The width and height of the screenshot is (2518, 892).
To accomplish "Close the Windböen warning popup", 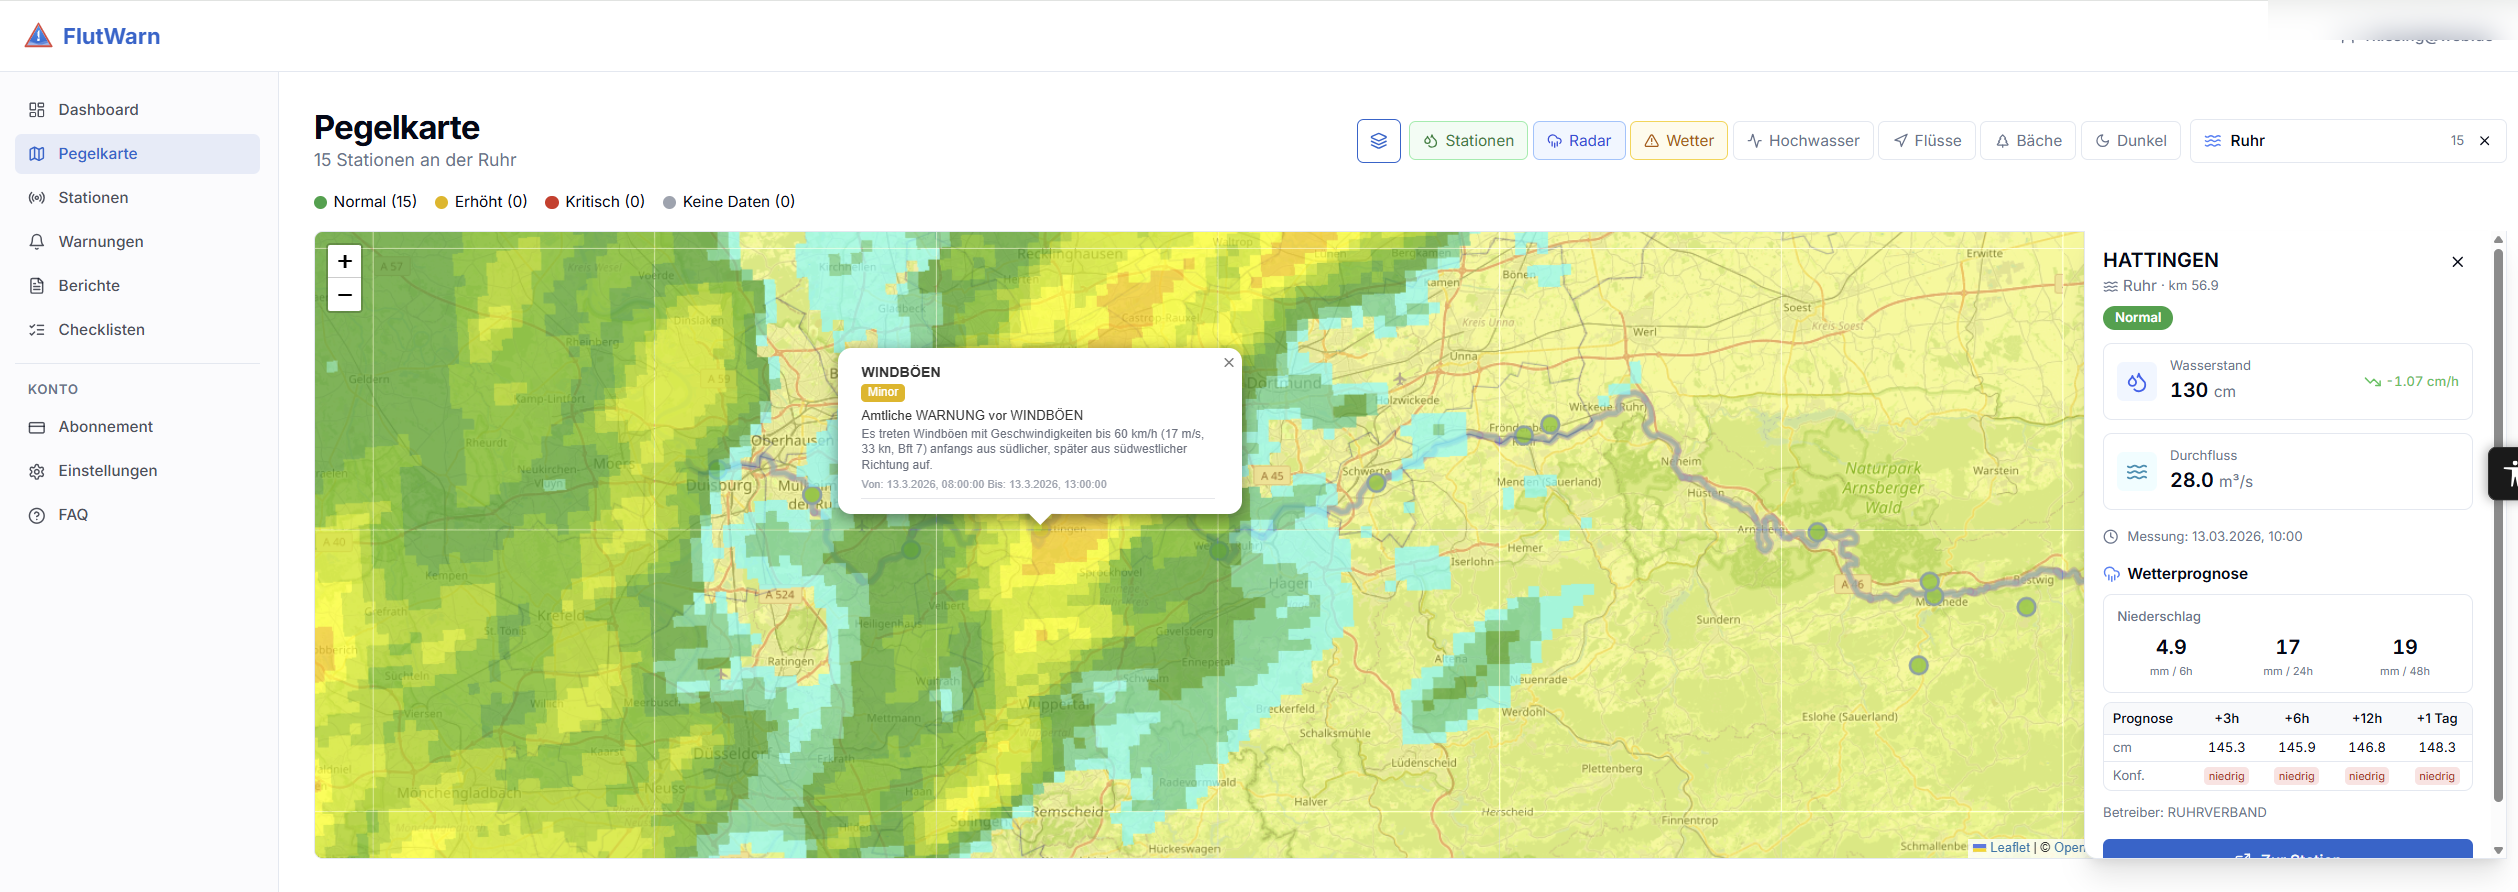I will coord(1229,363).
